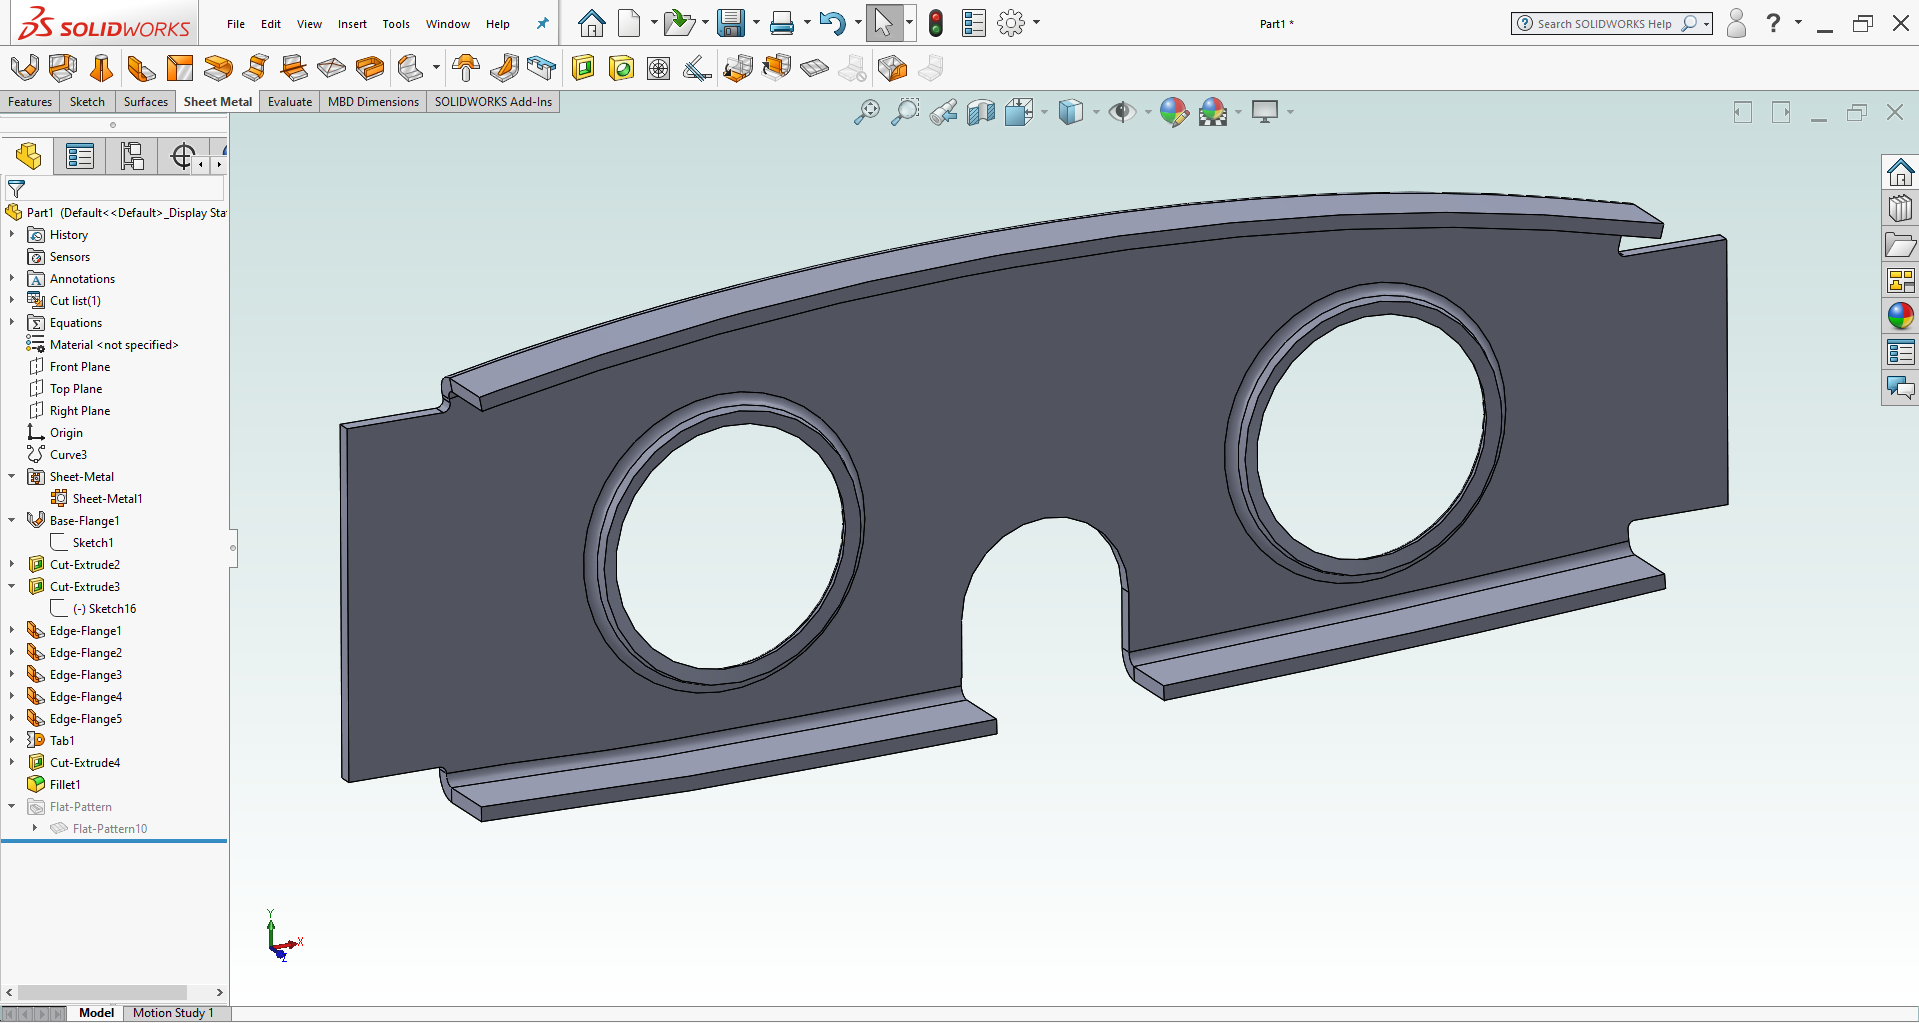This screenshot has width=1919, height=1023.
Task: Choose the Lofted-Bend tool
Action: 101,68
